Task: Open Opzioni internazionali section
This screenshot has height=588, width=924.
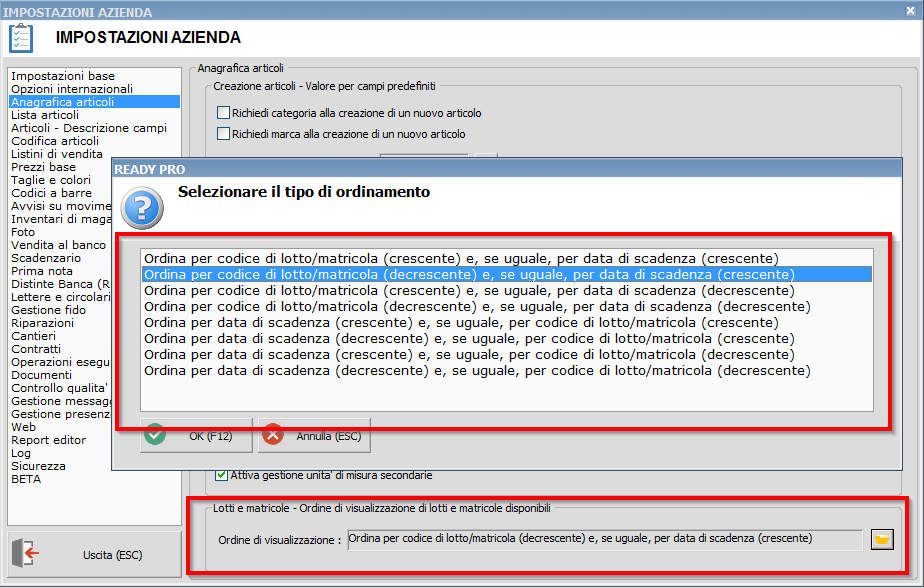Action: click(94, 89)
